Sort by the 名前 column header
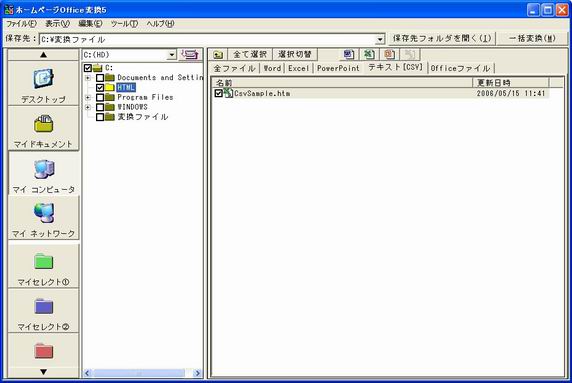 [x=342, y=83]
